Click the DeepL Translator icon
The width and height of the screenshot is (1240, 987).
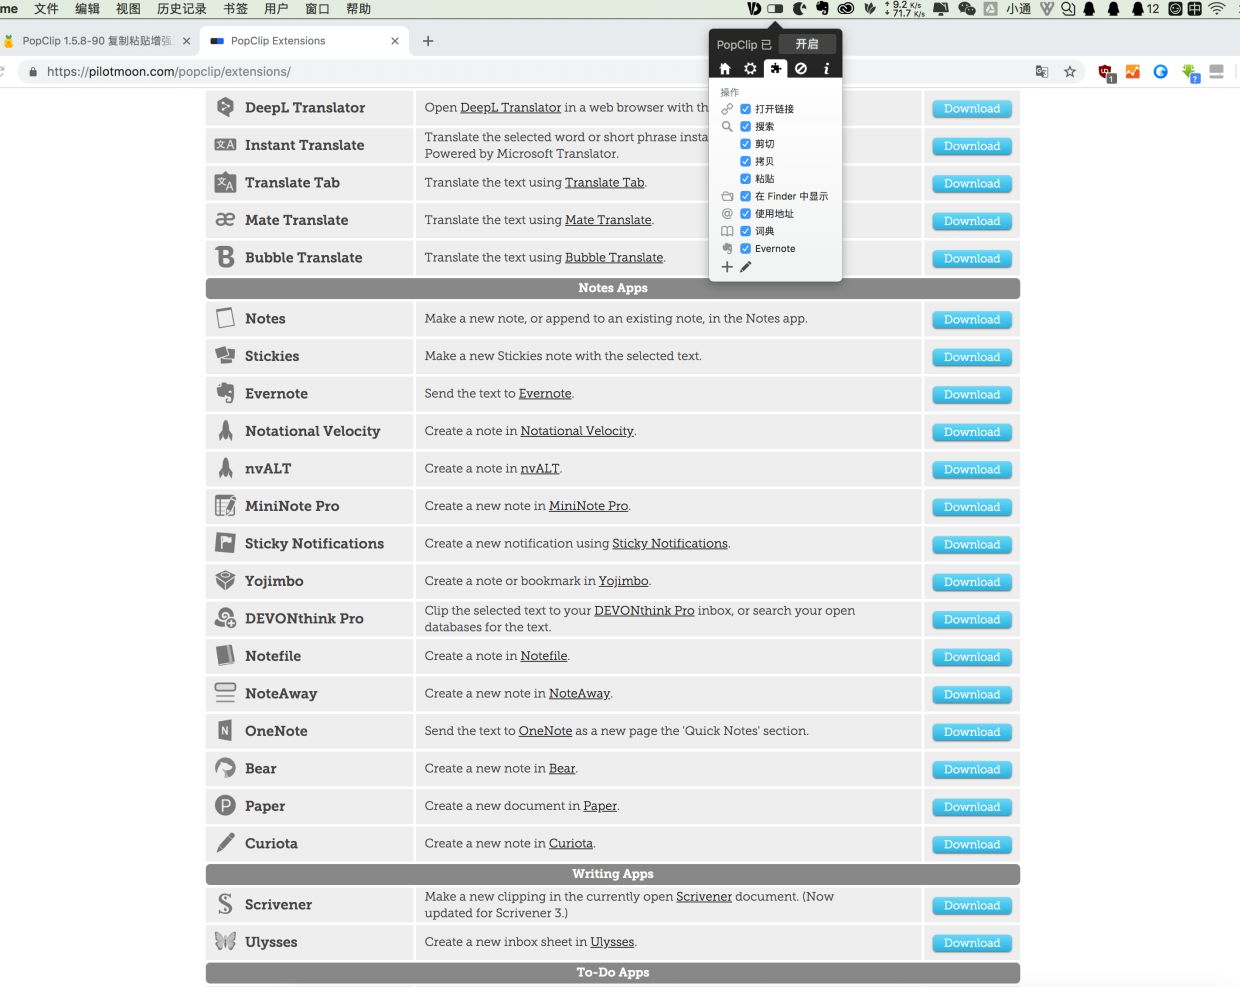225,107
